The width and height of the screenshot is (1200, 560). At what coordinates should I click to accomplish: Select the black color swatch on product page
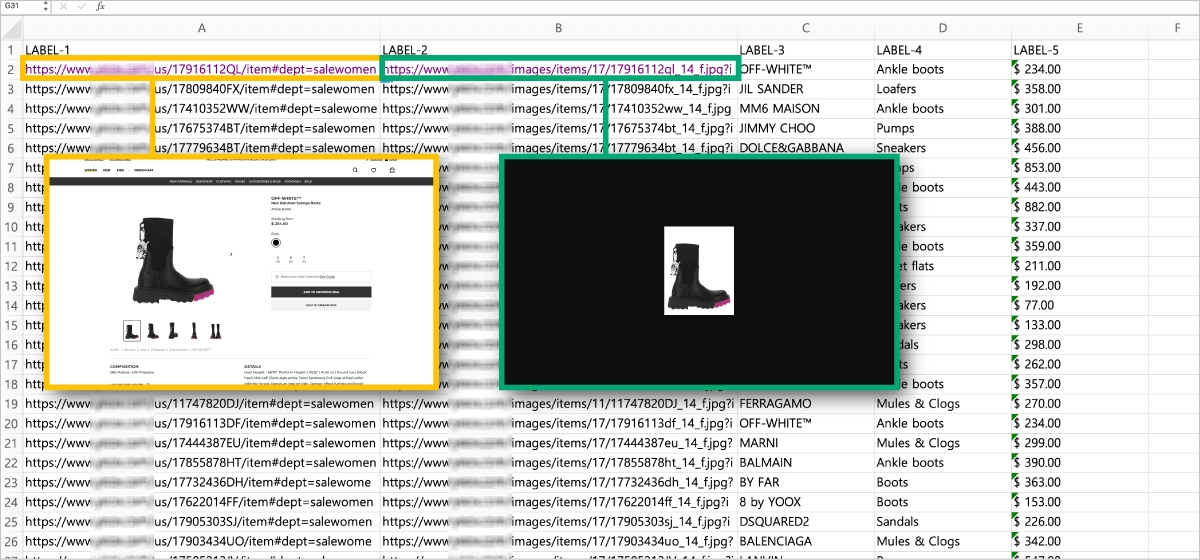(276, 242)
